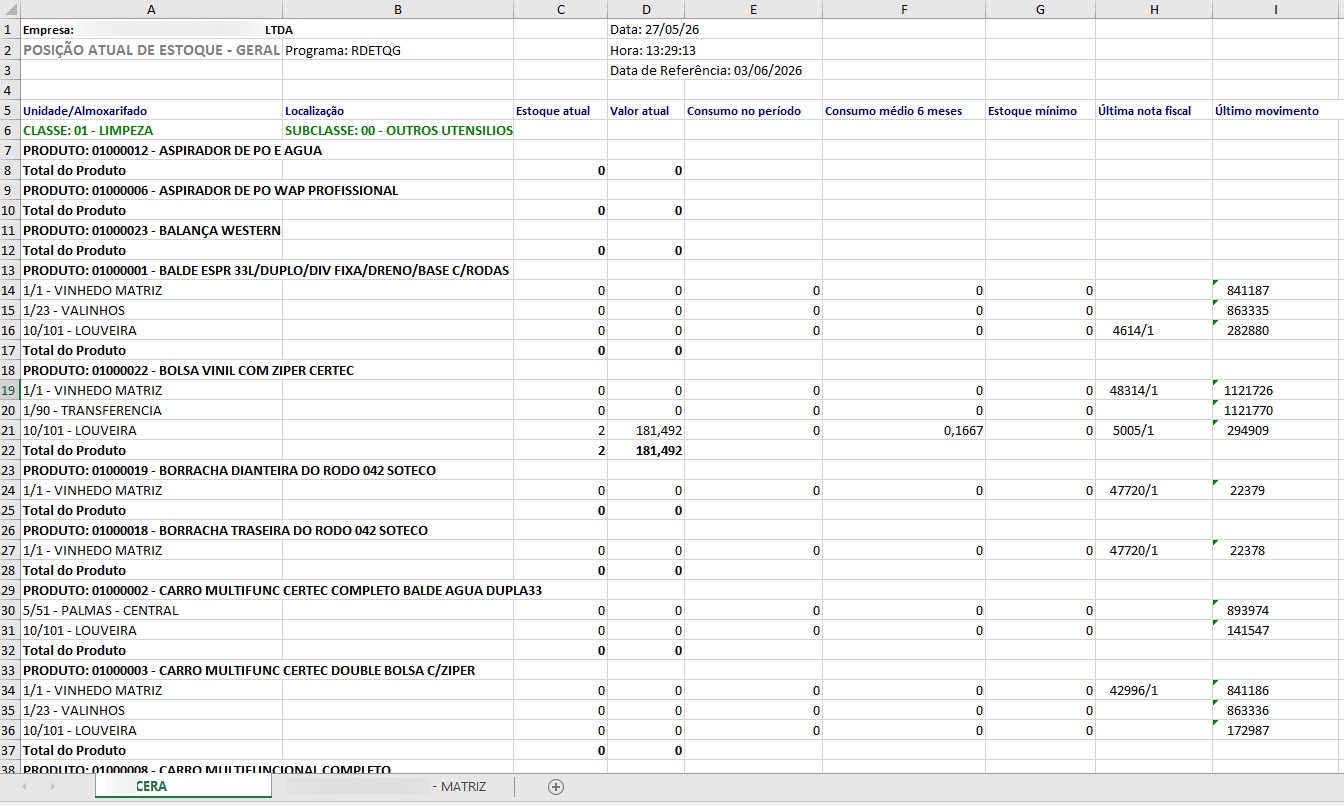1344x806 pixels.
Task: Click the 'Última nota fiscal' header cell
Action: (x=1154, y=110)
